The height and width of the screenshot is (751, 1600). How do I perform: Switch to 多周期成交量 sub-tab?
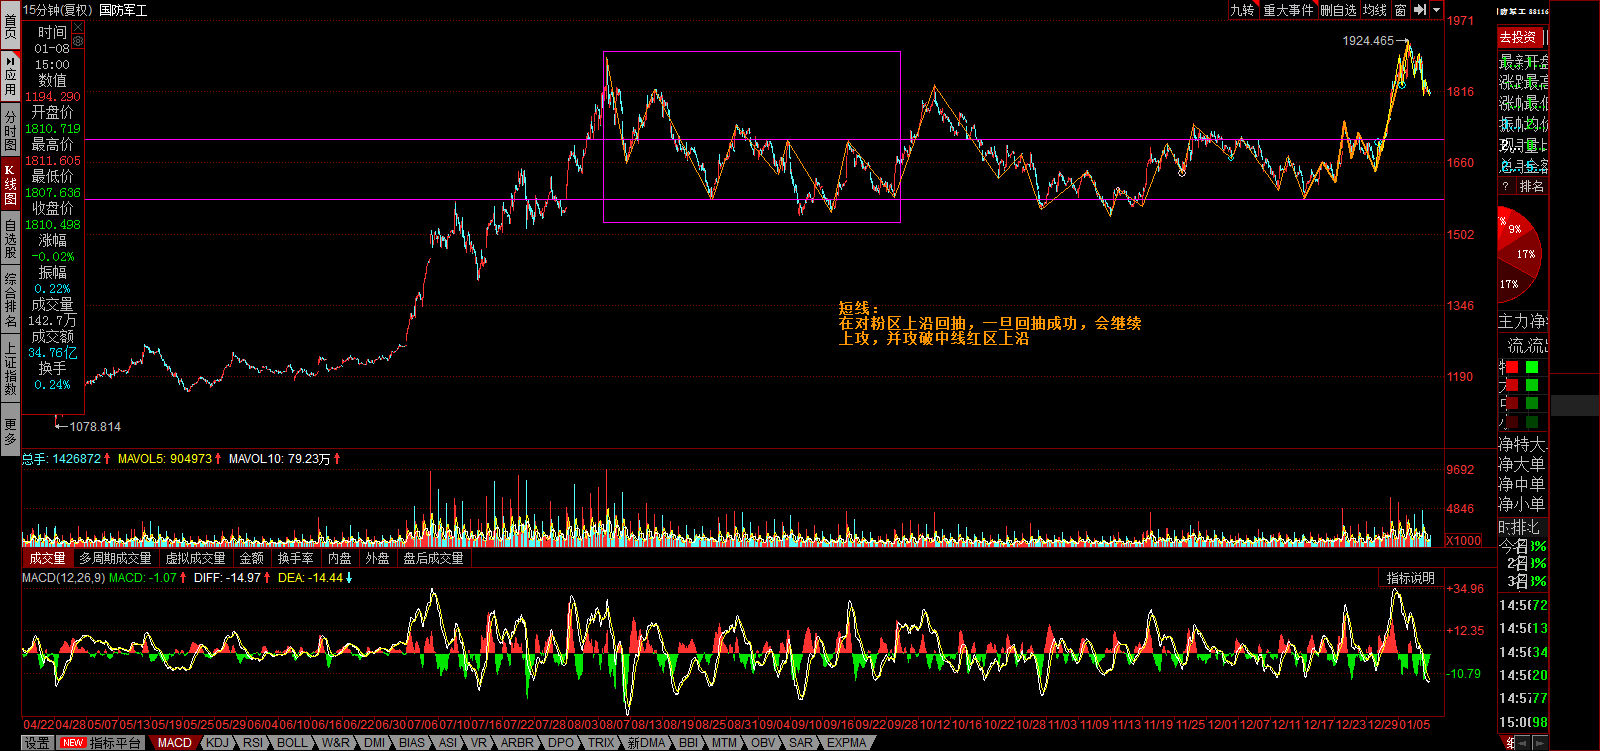(116, 558)
